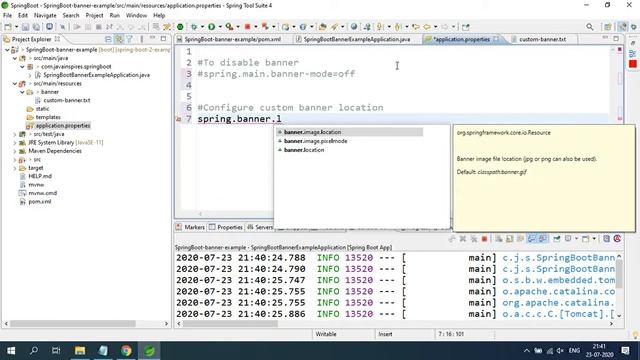Click the external link share icon in toolbar

pyautogui.click(x=466, y=27)
